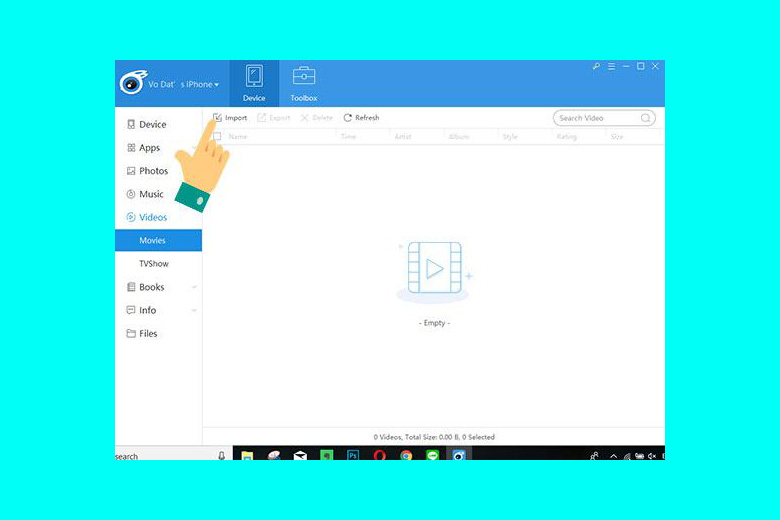Expand the Info section arrow
The height and width of the screenshot is (520, 780).
pos(194,311)
